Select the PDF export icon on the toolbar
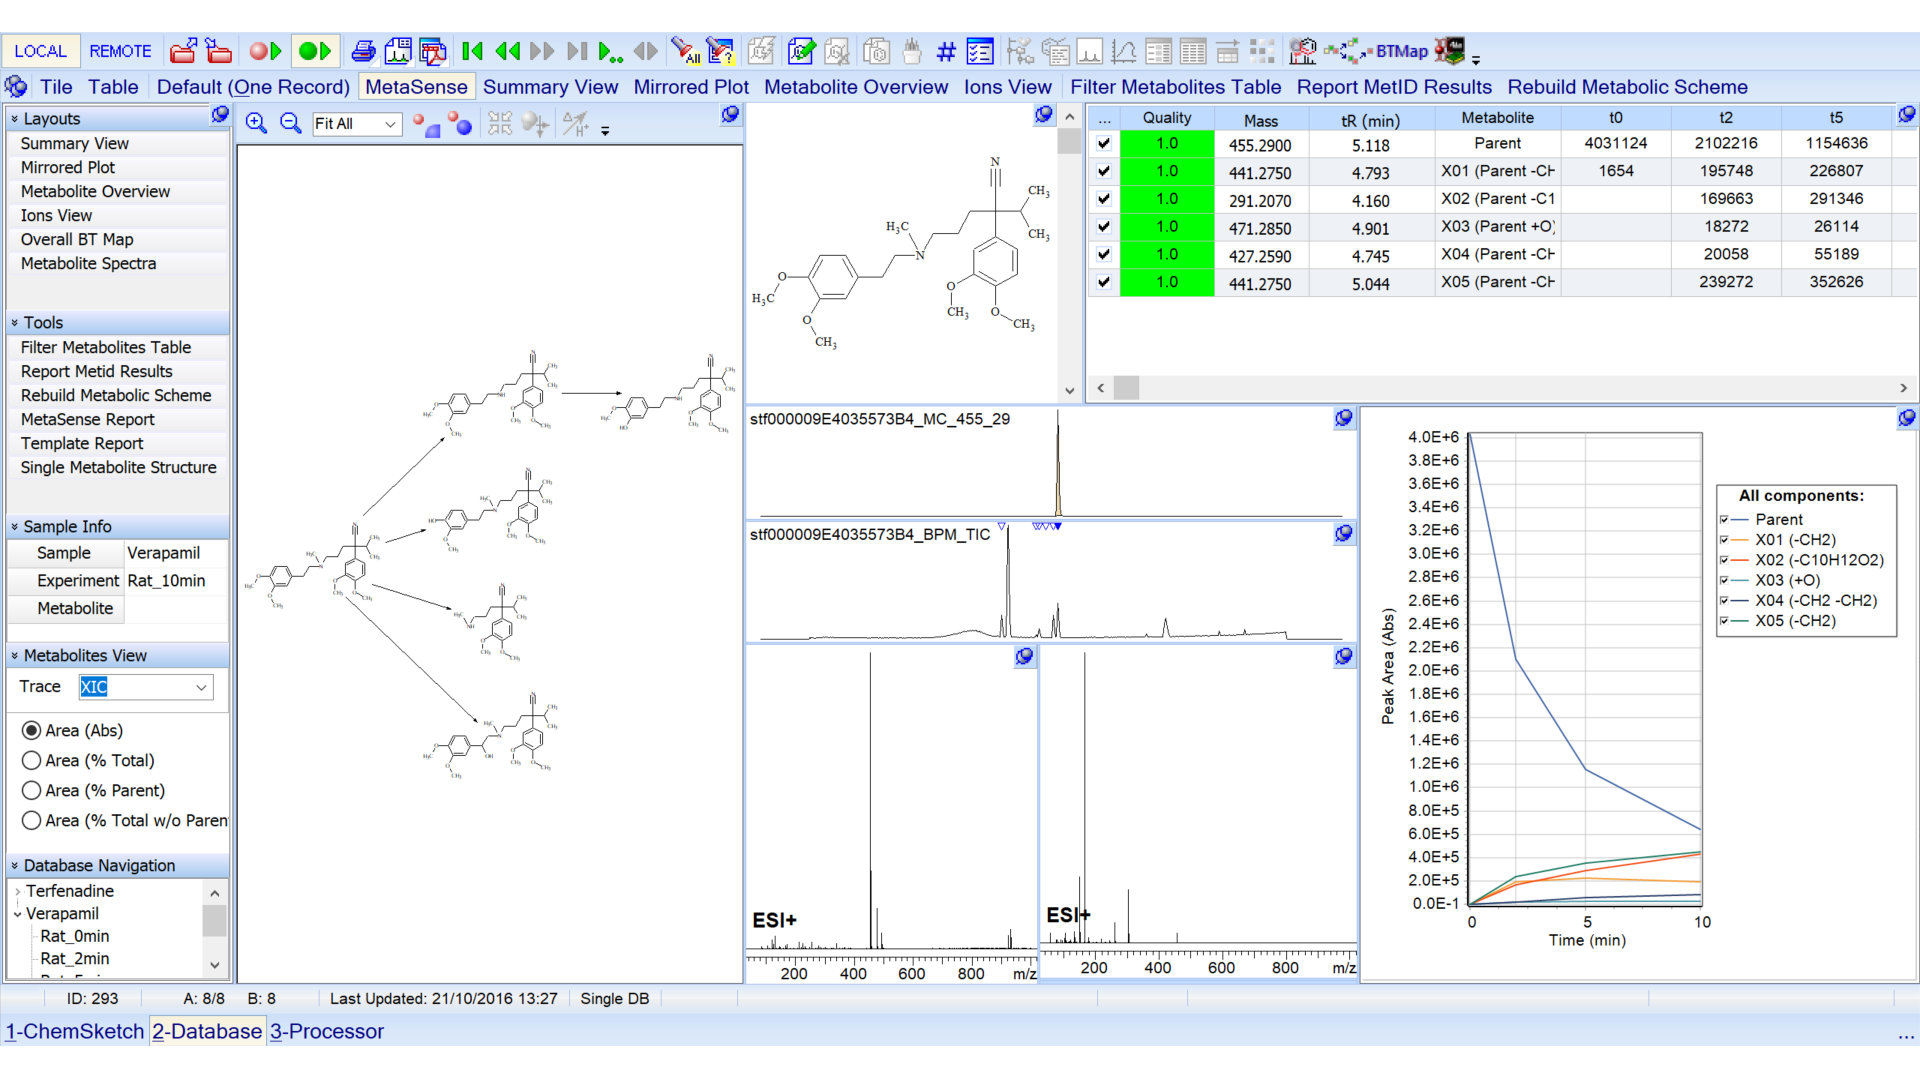This screenshot has width=1920, height=1080. click(x=433, y=51)
